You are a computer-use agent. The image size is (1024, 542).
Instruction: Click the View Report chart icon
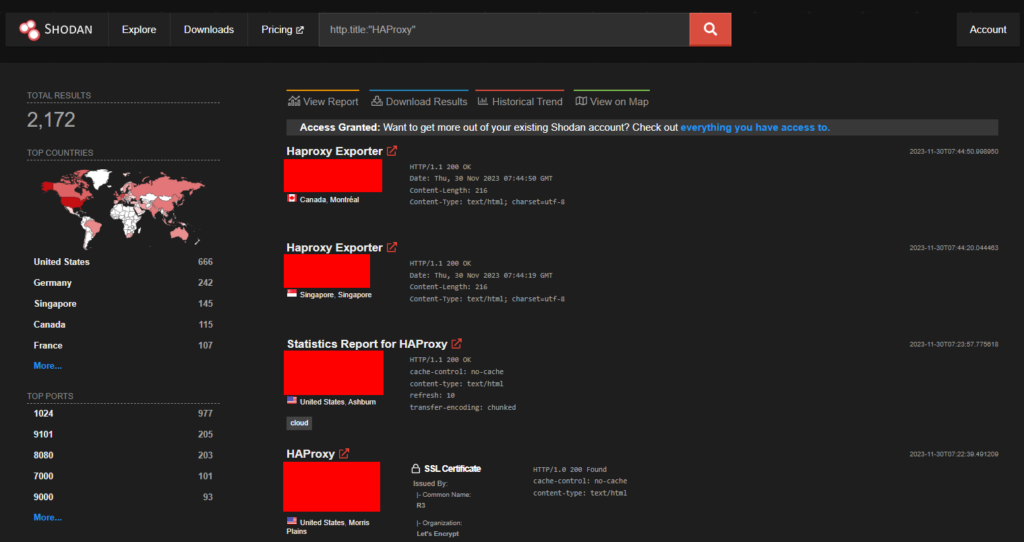tap(294, 101)
